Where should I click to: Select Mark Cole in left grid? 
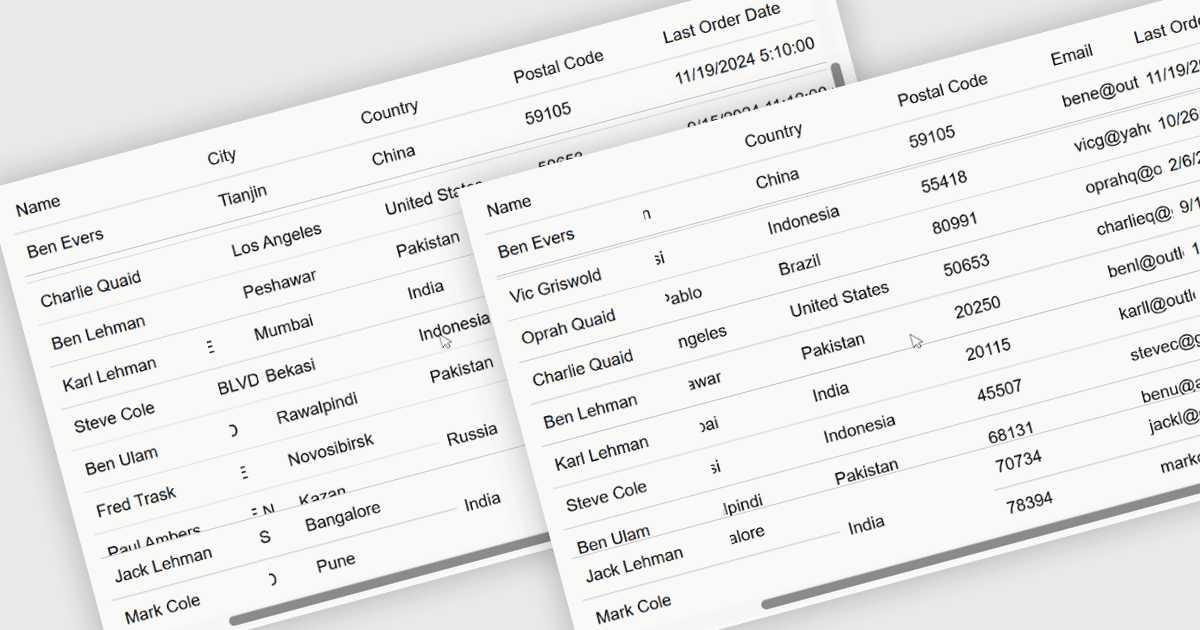[x=162, y=609]
